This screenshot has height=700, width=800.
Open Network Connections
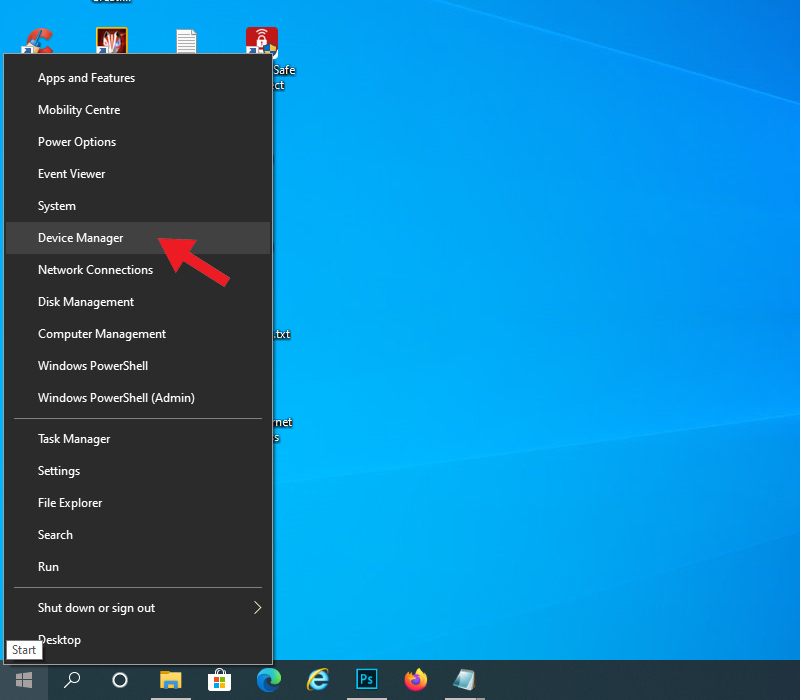pyautogui.click(x=138, y=270)
